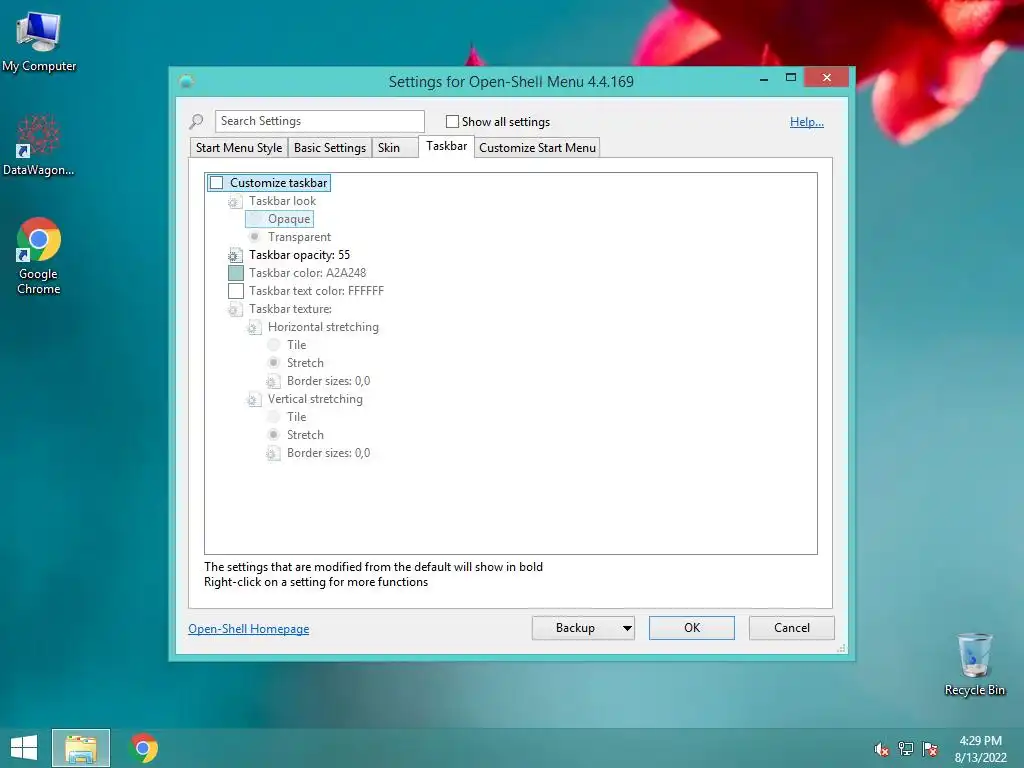Screen dimensions: 1024x768
Task: Click the Windows Start button
Action: tap(24, 748)
